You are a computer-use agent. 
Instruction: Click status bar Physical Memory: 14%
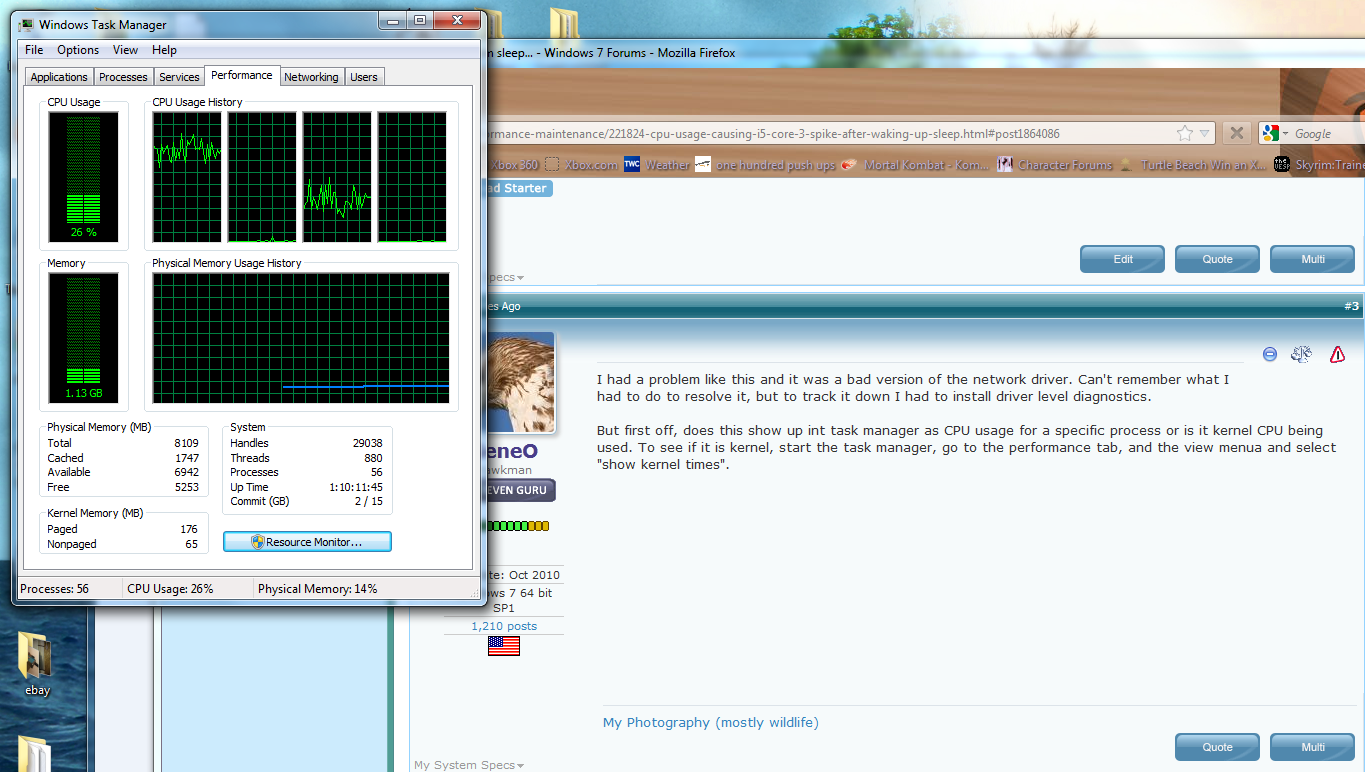point(318,589)
